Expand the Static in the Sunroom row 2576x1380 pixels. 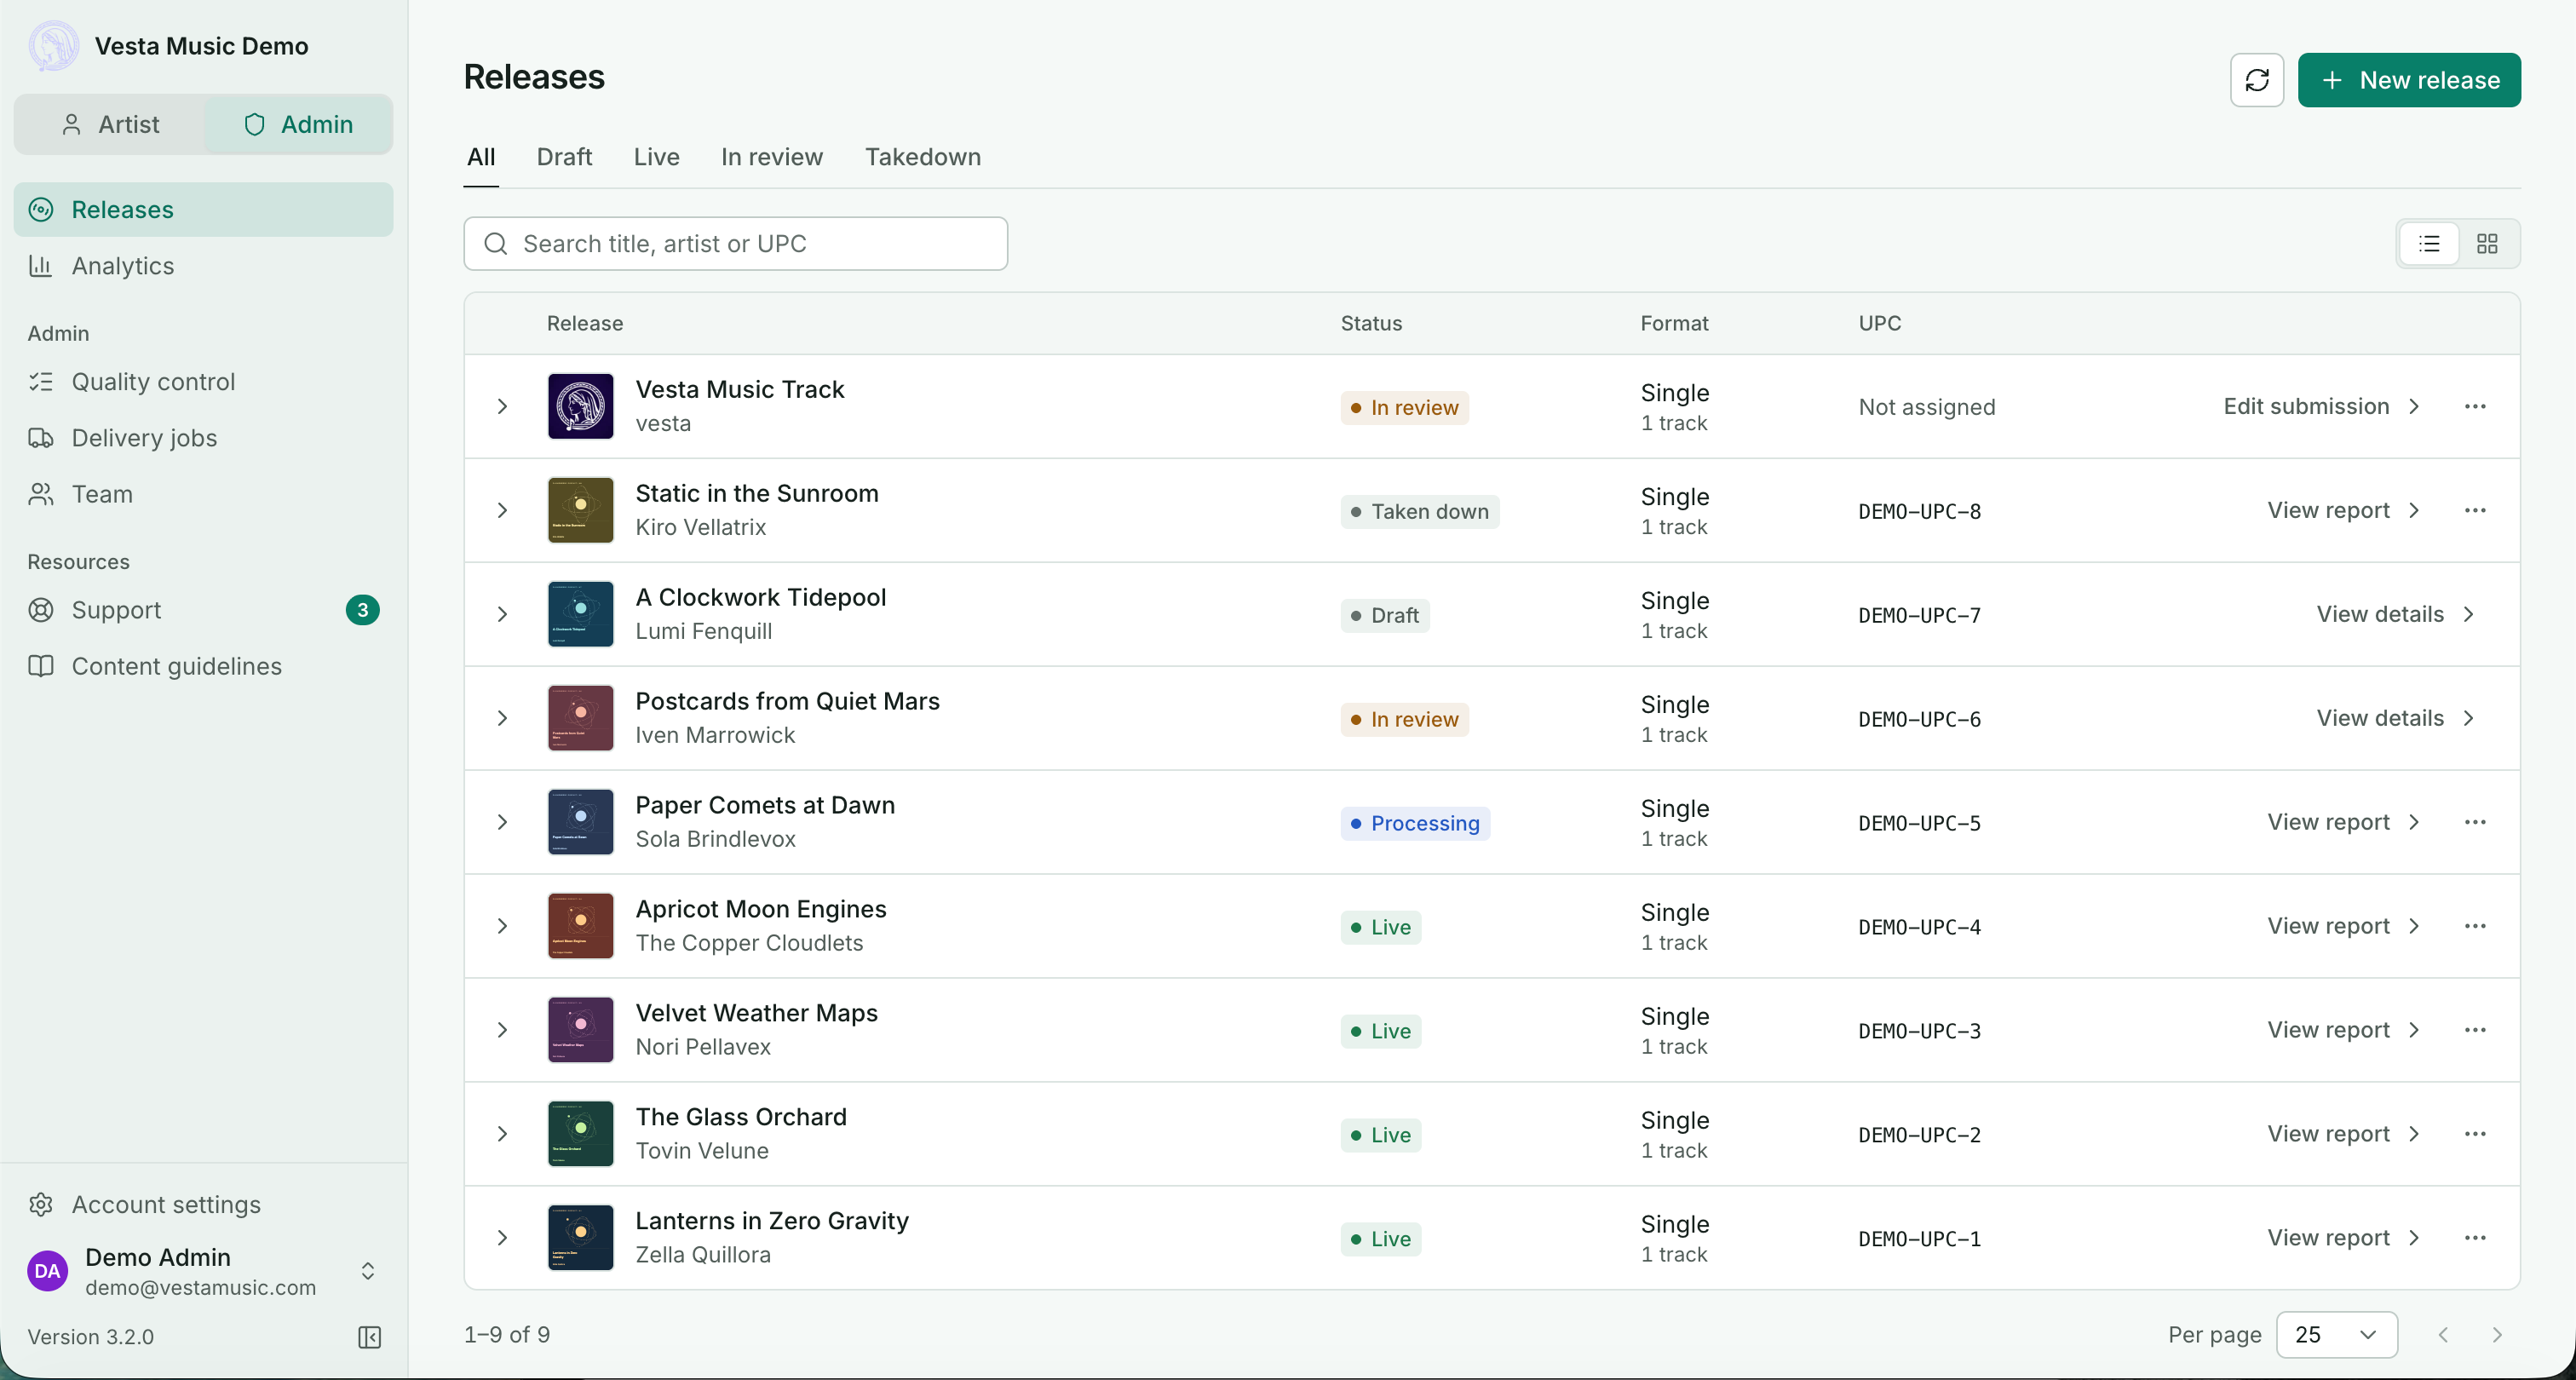pos(502,510)
